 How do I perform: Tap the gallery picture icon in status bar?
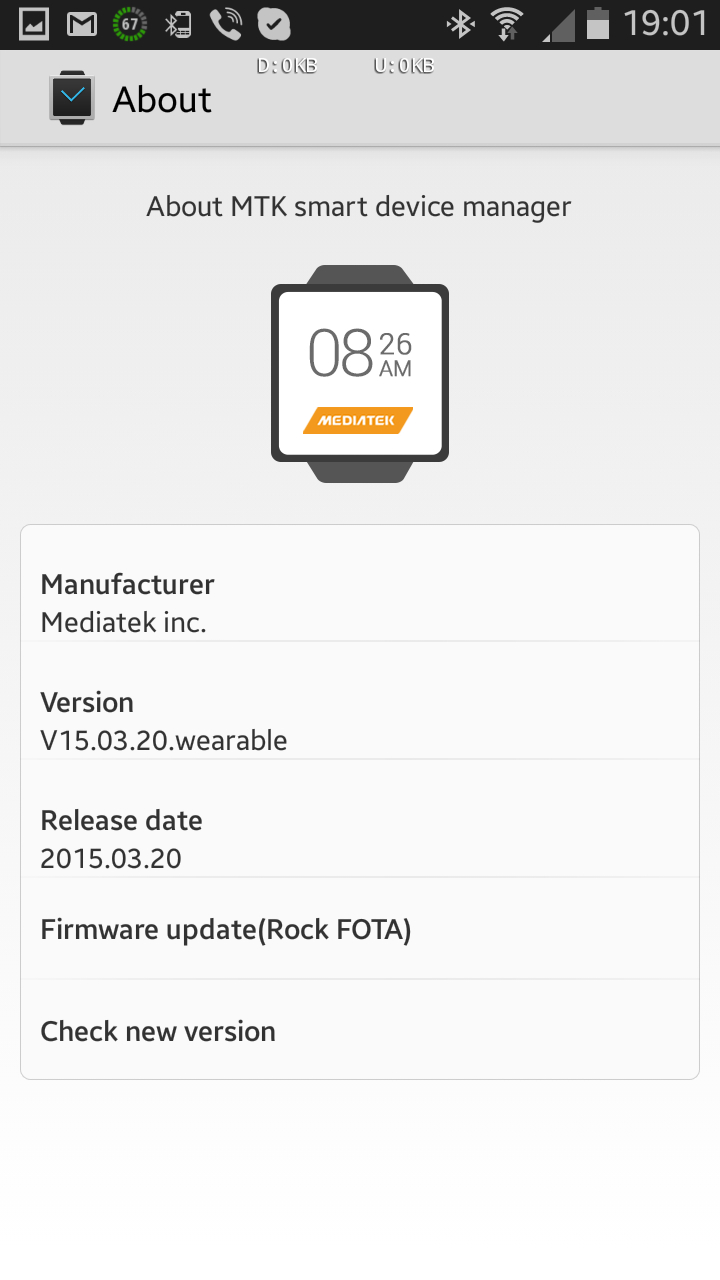[x=34, y=24]
